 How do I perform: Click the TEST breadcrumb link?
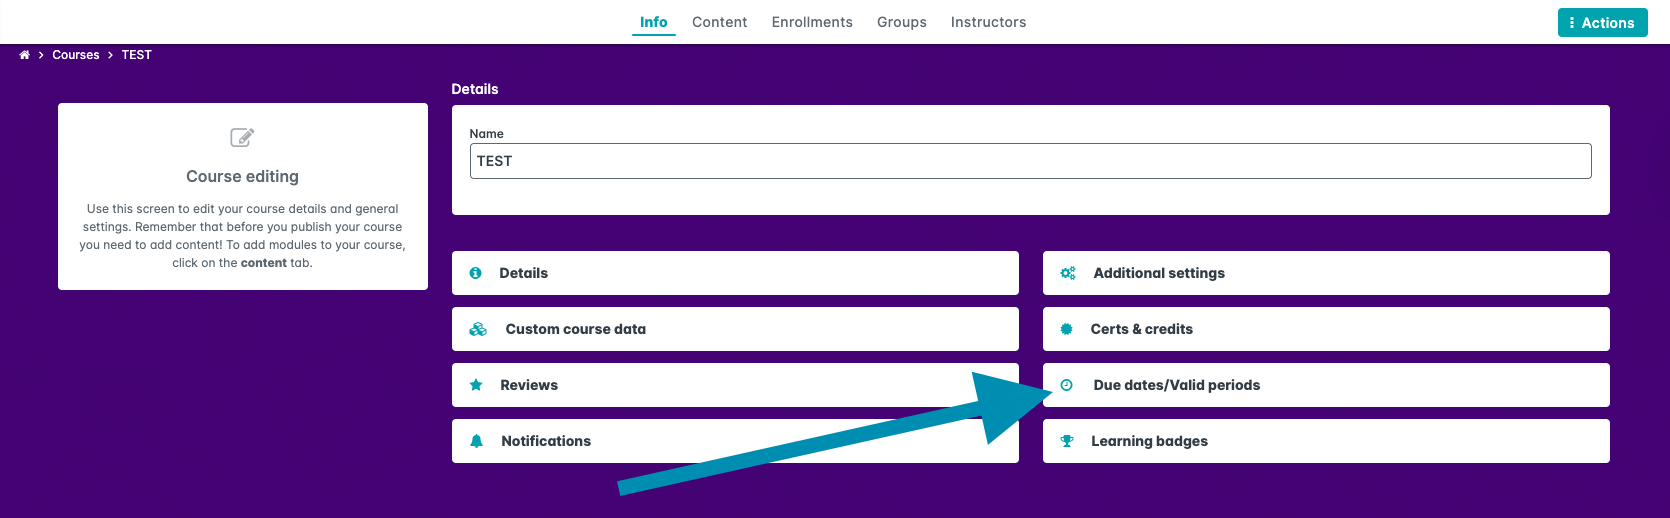pyautogui.click(x=137, y=55)
